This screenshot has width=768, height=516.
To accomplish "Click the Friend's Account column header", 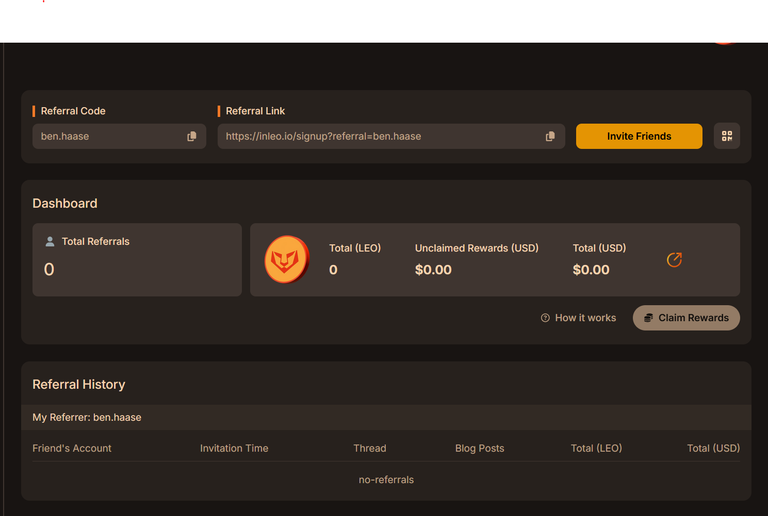I will (72, 448).
